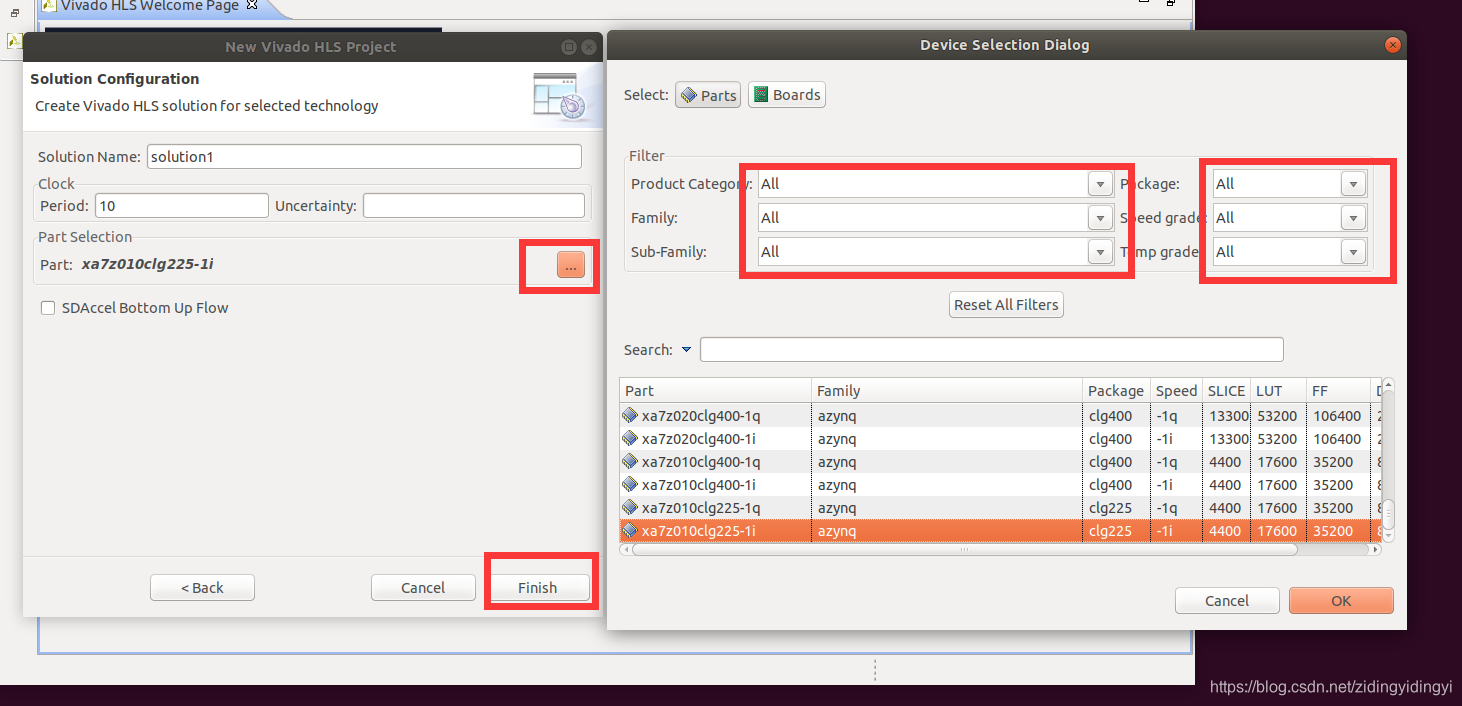Sort by Family column header

pos(947,391)
